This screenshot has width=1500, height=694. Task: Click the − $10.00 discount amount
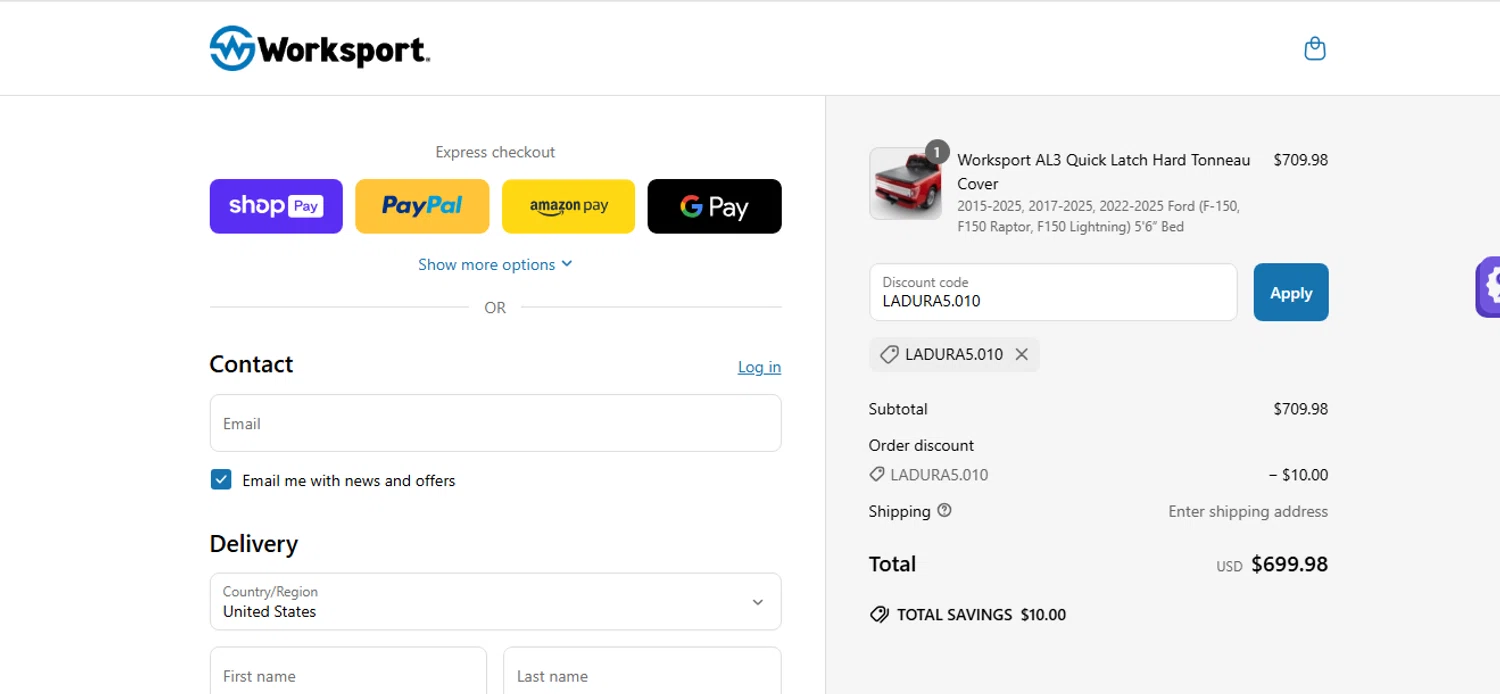point(1298,475)
